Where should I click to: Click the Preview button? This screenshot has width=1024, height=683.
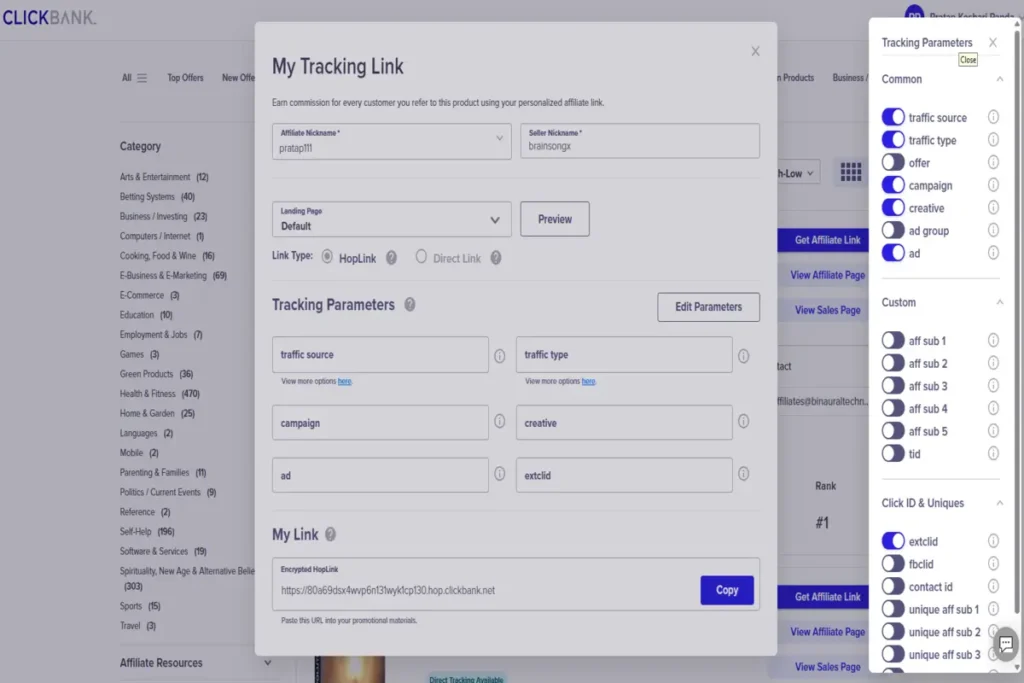554,219
